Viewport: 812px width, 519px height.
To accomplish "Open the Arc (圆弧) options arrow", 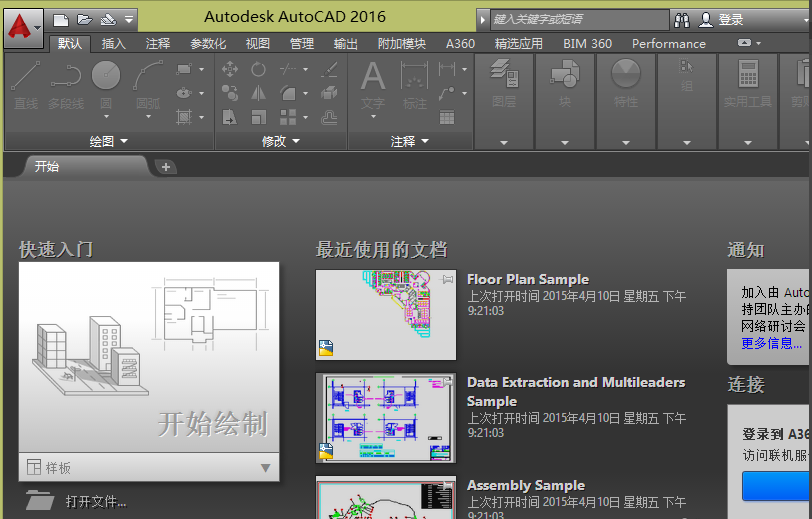I will (148, 117).
